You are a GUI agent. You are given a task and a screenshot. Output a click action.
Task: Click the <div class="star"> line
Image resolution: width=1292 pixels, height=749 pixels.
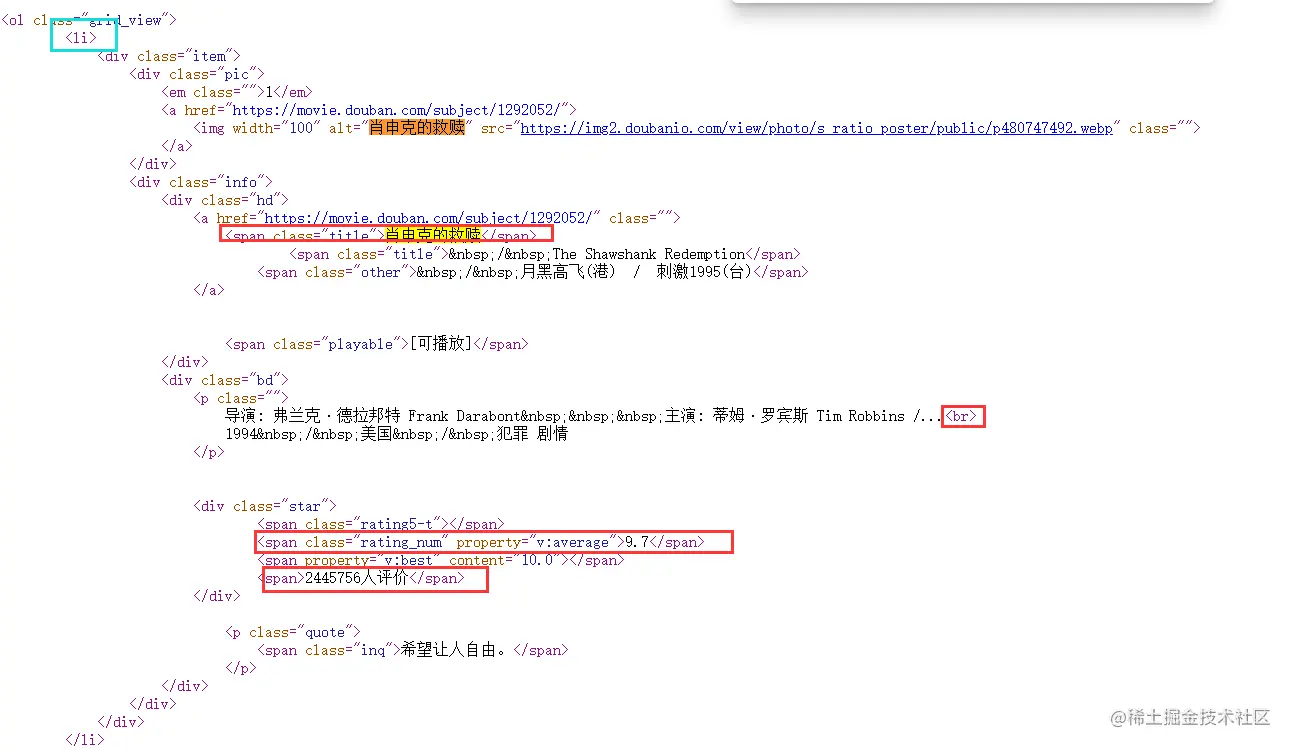tap(264, 506)
